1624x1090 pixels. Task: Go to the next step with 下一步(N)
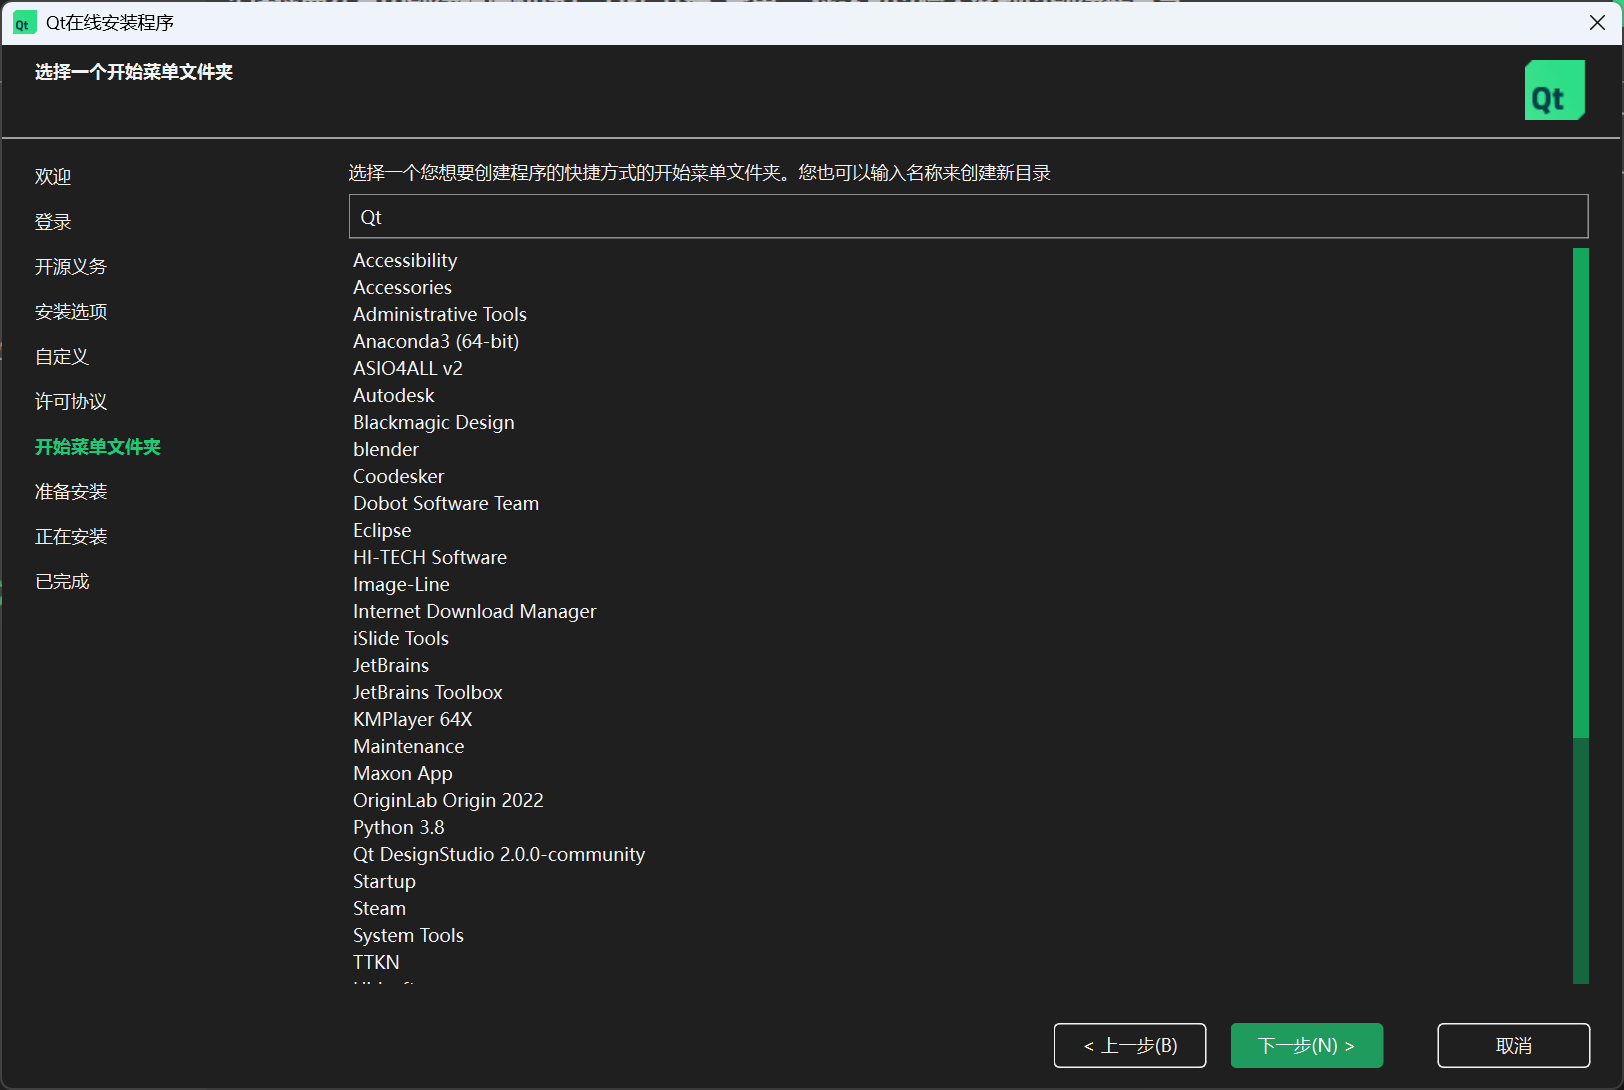coord(1306,1045)
